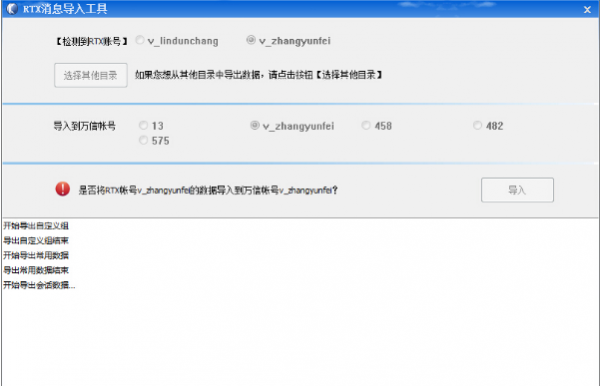Click the RTX消息导入工具 app logo icon
Screen dimensions: 600x386
(12, 8)
